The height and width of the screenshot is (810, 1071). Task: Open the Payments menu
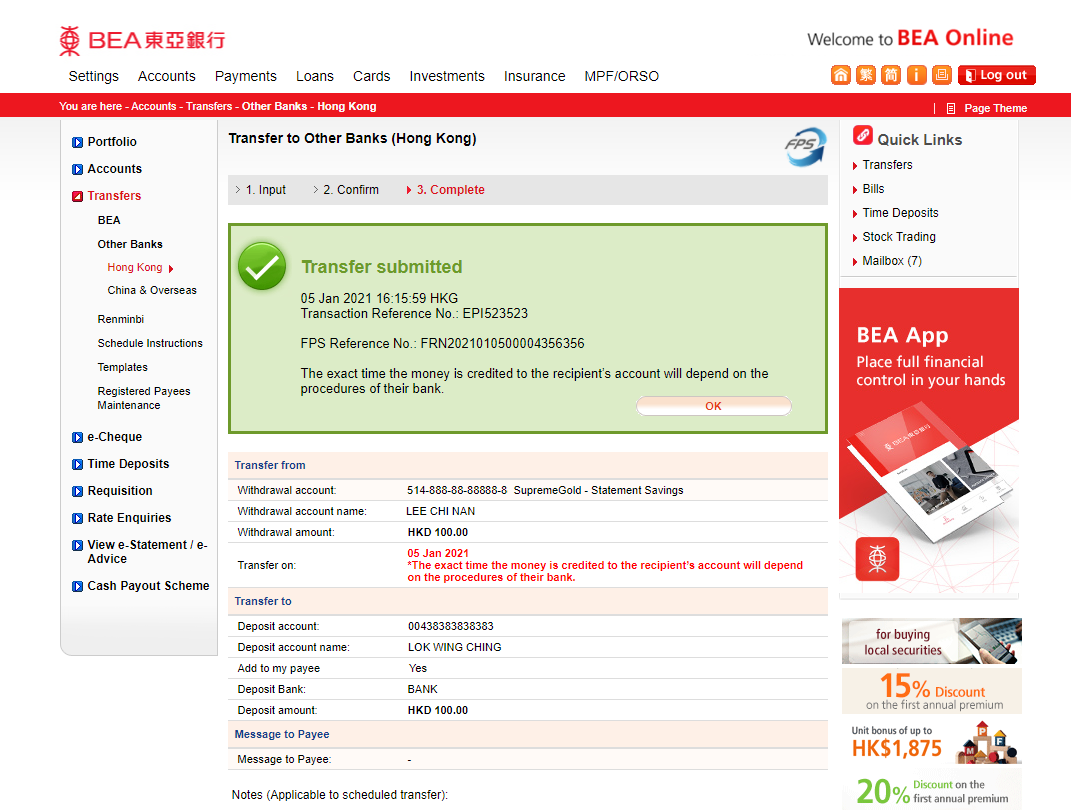click(x=246, y=76)
